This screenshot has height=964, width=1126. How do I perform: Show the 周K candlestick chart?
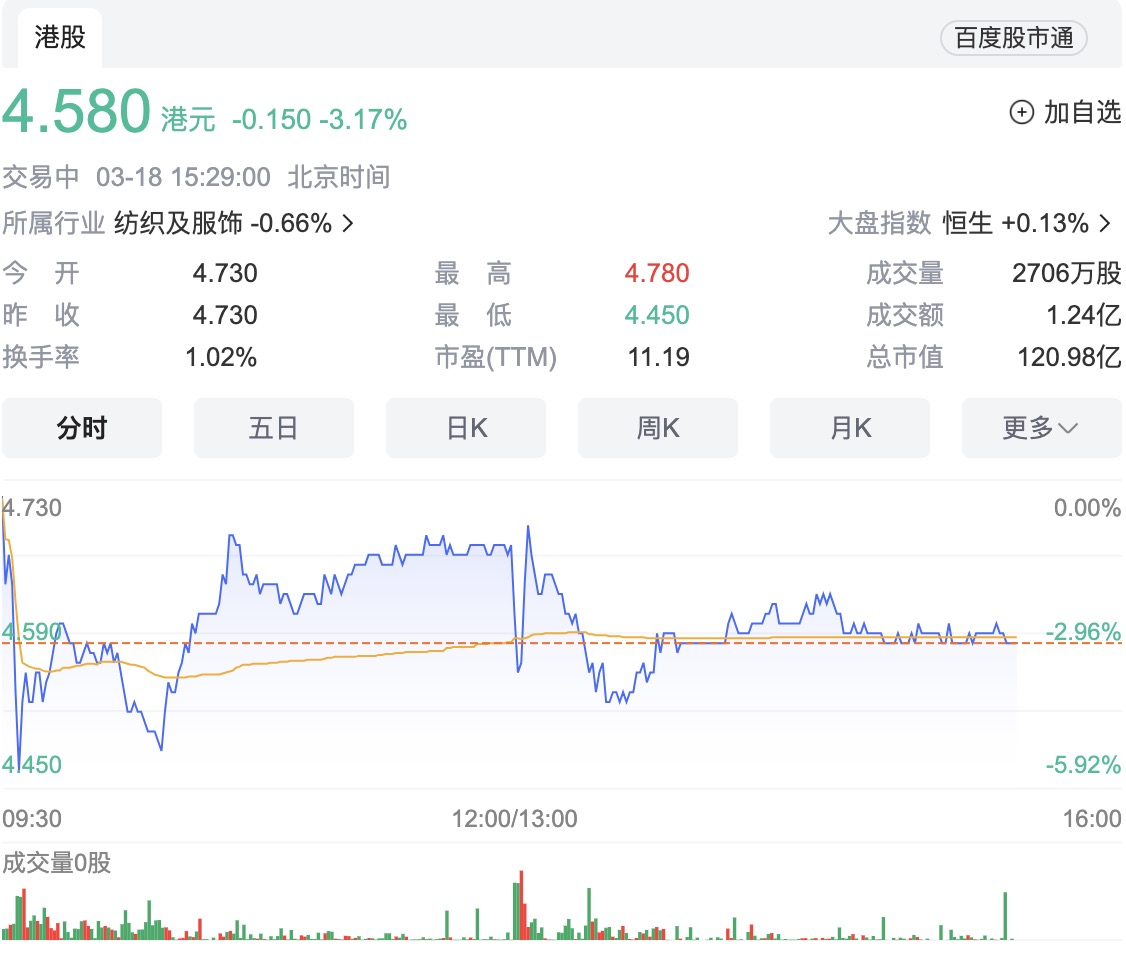tap(658, 428)
